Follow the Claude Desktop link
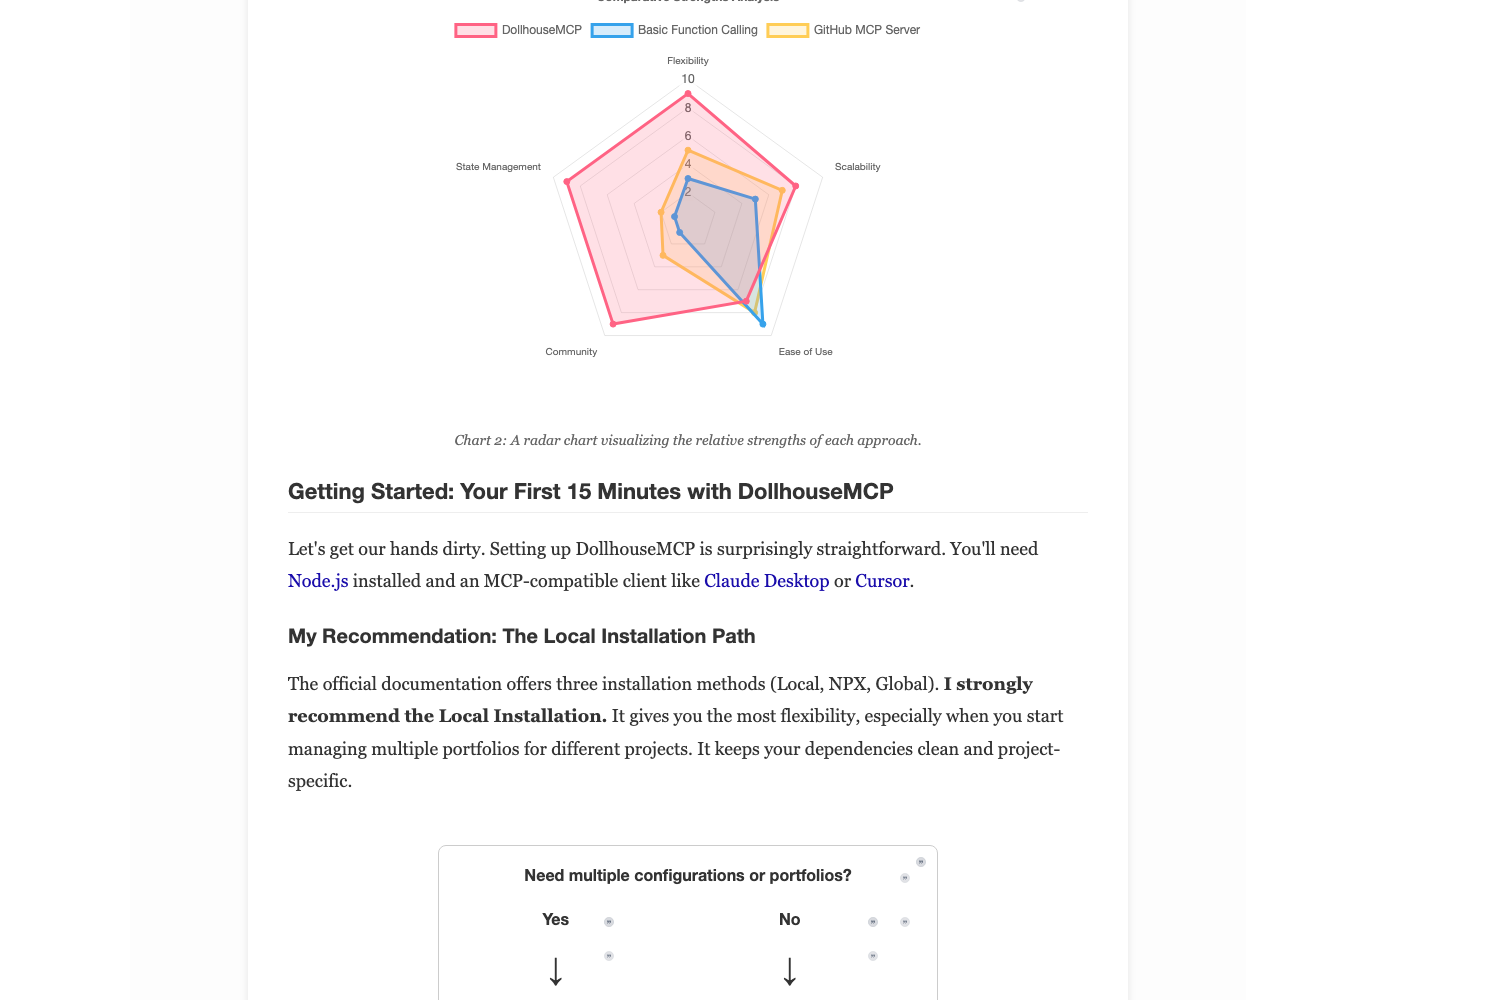 point(766,581)
